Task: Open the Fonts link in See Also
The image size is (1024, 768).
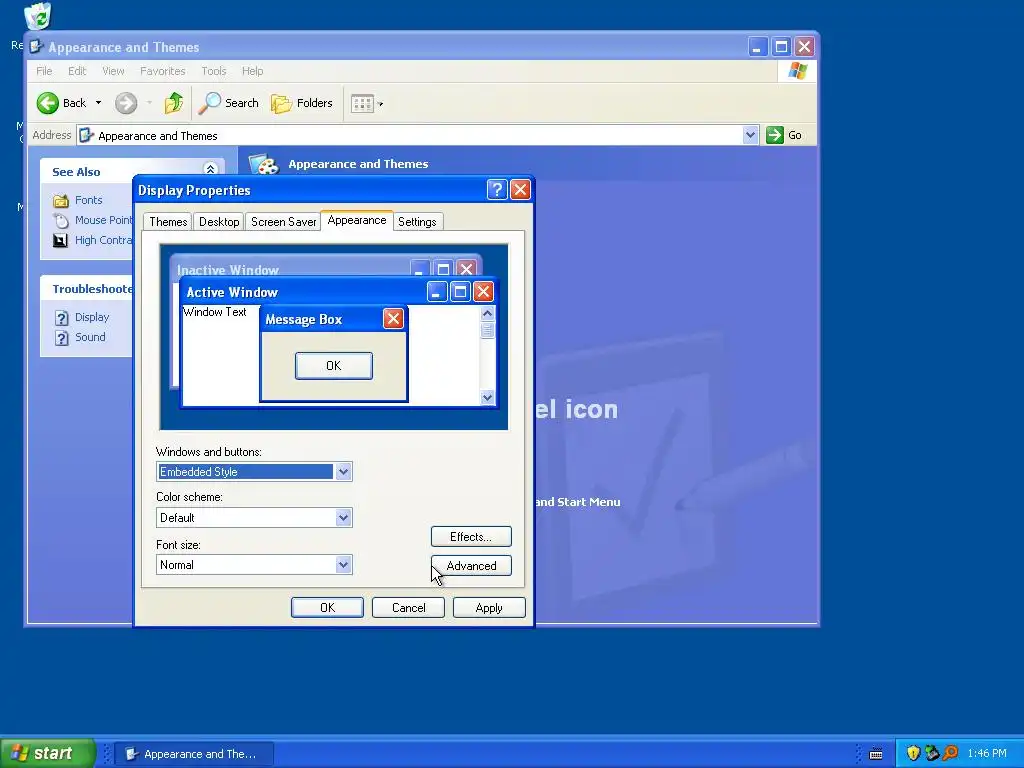Action: point(89,200)
